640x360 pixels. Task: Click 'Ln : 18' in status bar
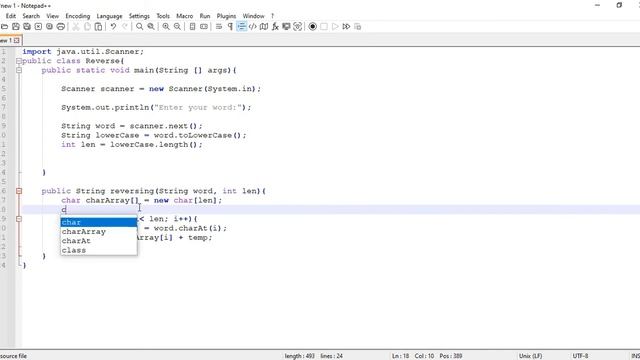[x=400, y=356]
